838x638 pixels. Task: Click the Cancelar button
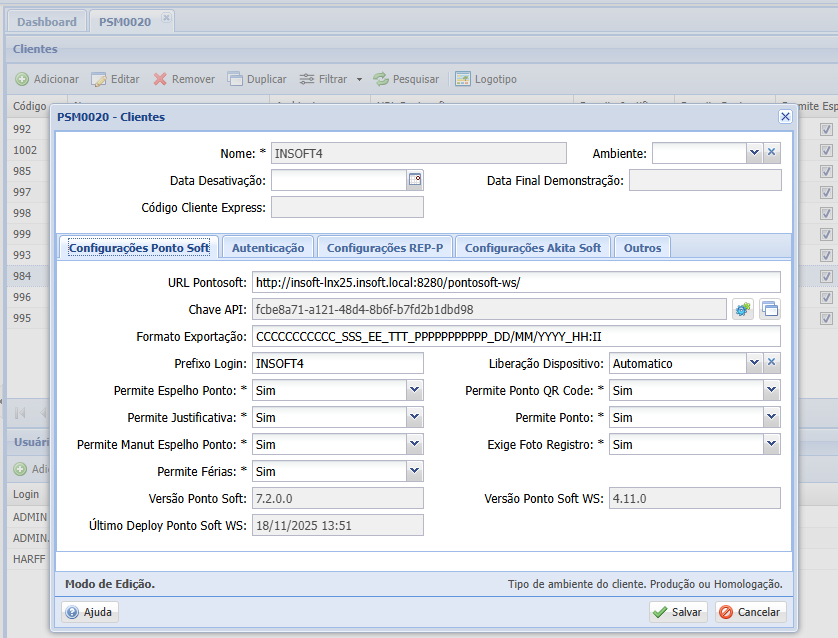point(750,612)
